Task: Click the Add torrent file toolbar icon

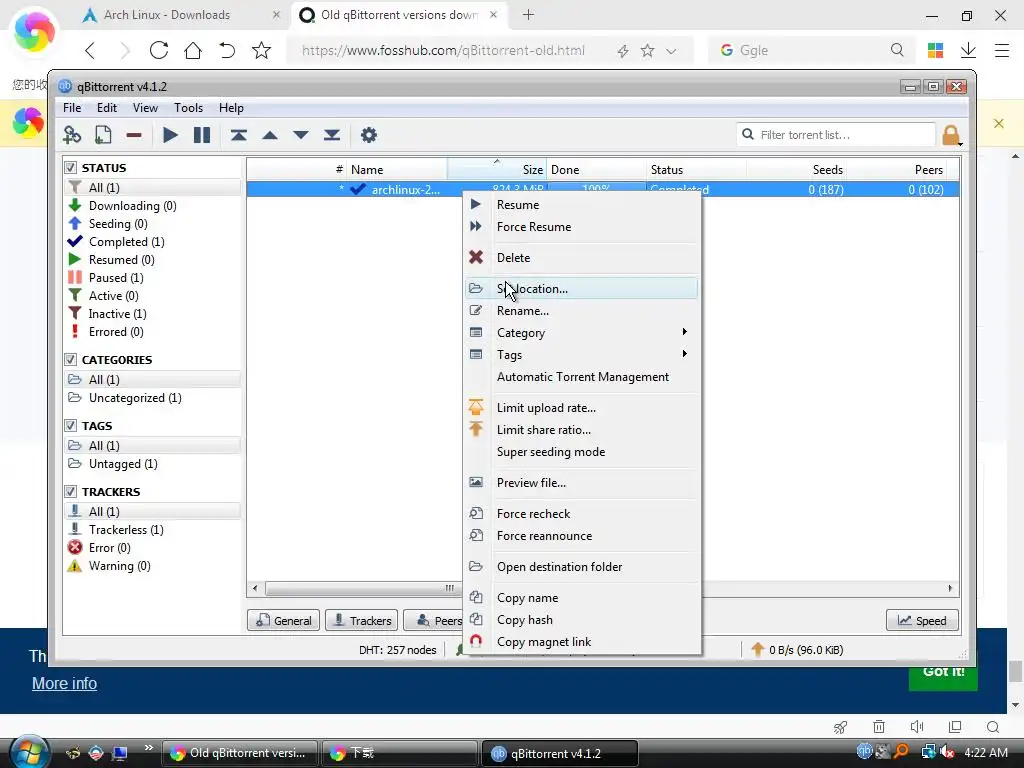Action: click(103, 135)
